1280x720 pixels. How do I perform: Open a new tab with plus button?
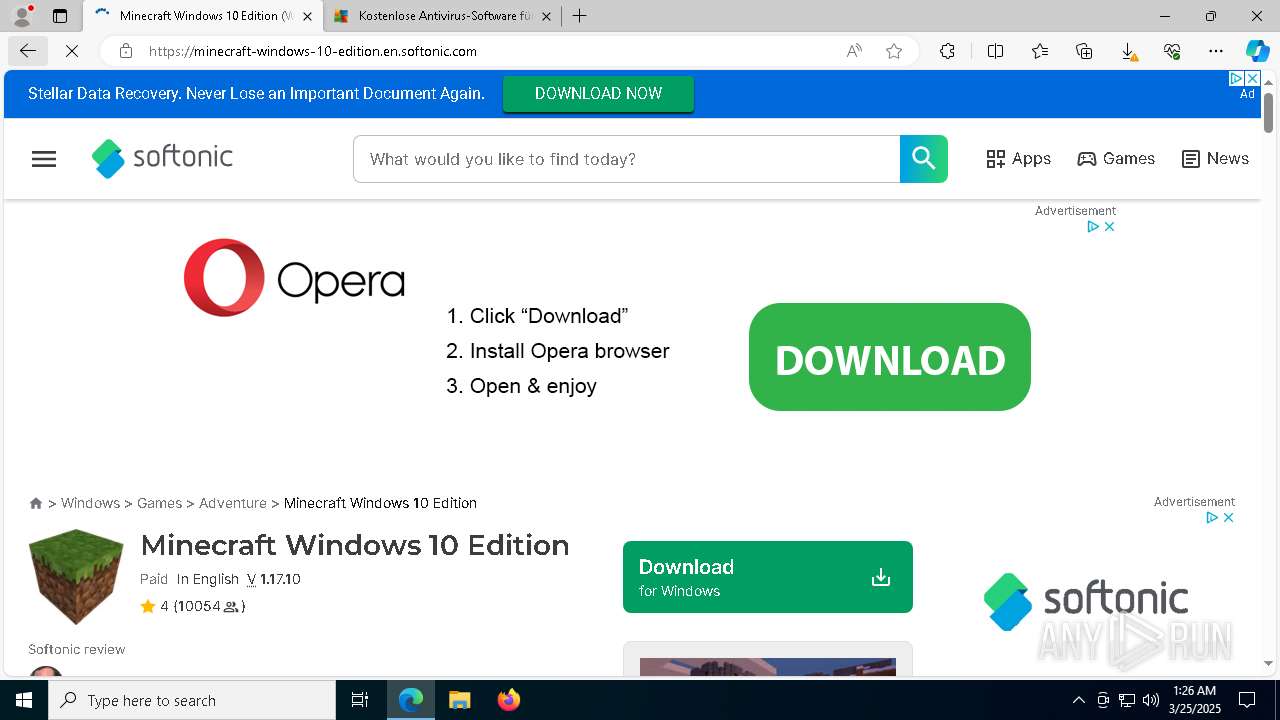coord(580,16)
